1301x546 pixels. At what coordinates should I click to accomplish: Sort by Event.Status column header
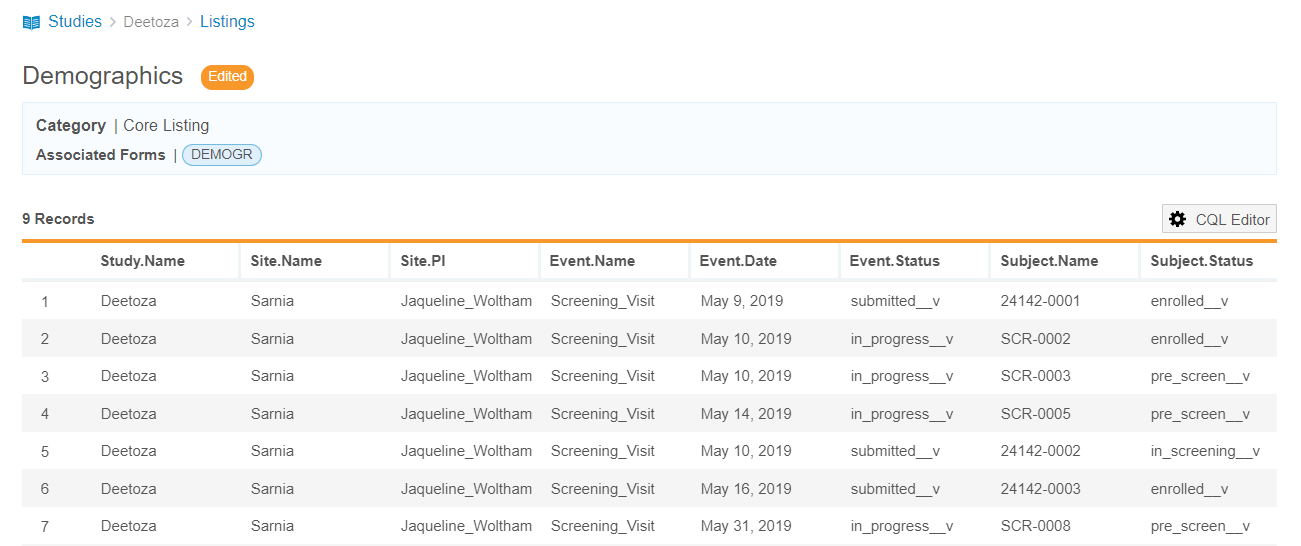(x=894, y=261)
